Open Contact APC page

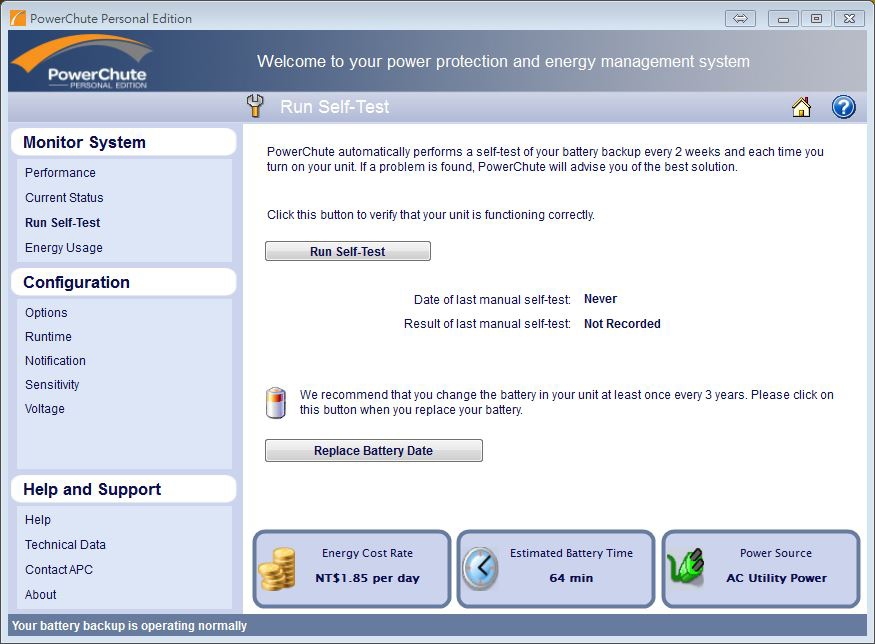point(59,570)
